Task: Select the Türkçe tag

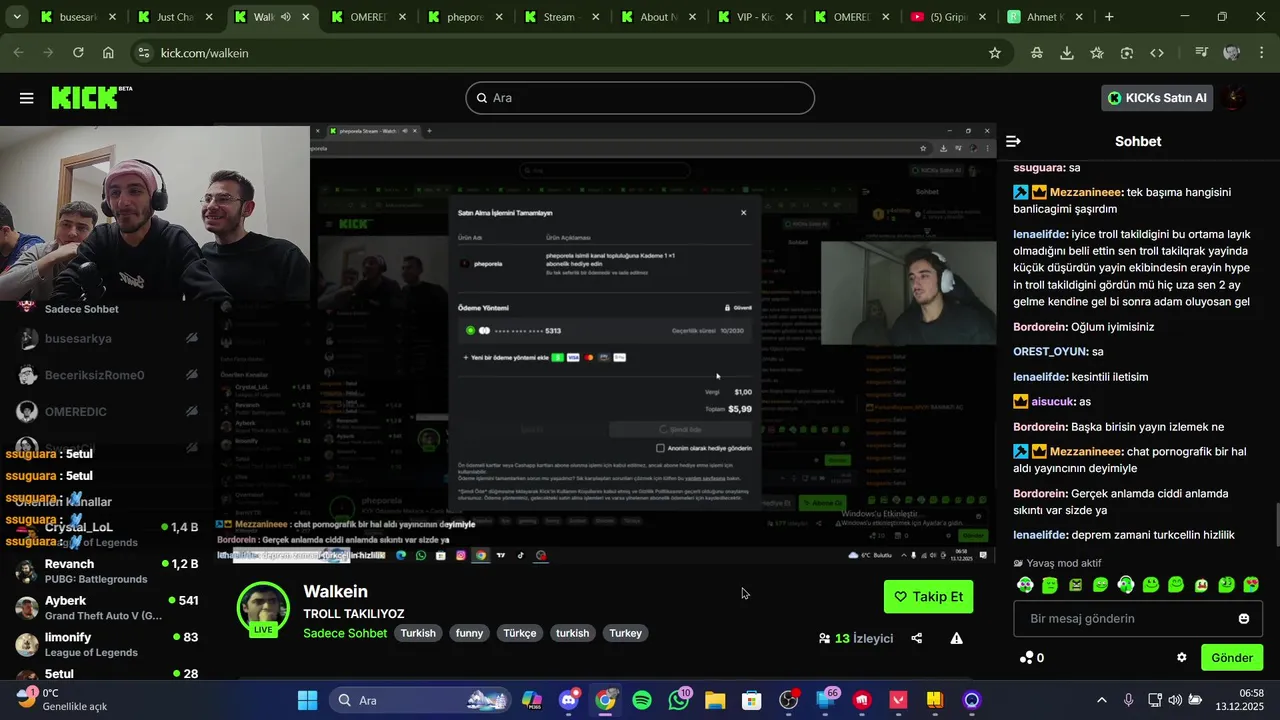Action: [520, 633]
